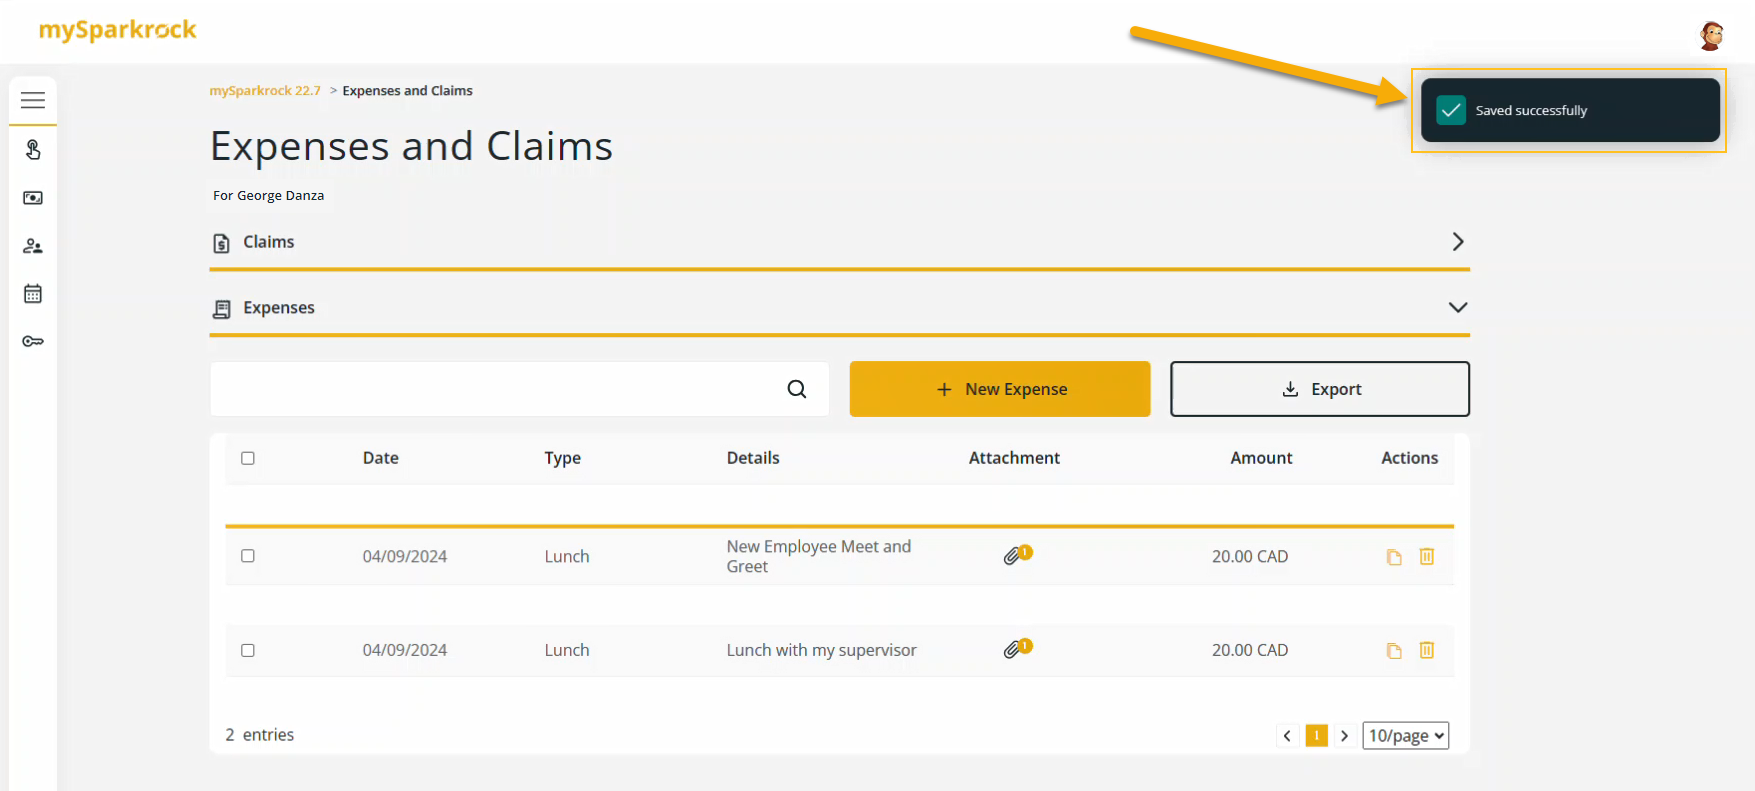Viewport: 1755px width, 791px height.
Task: Toggle the select-all checkbox in table header
Action: (x=248, y=458)
